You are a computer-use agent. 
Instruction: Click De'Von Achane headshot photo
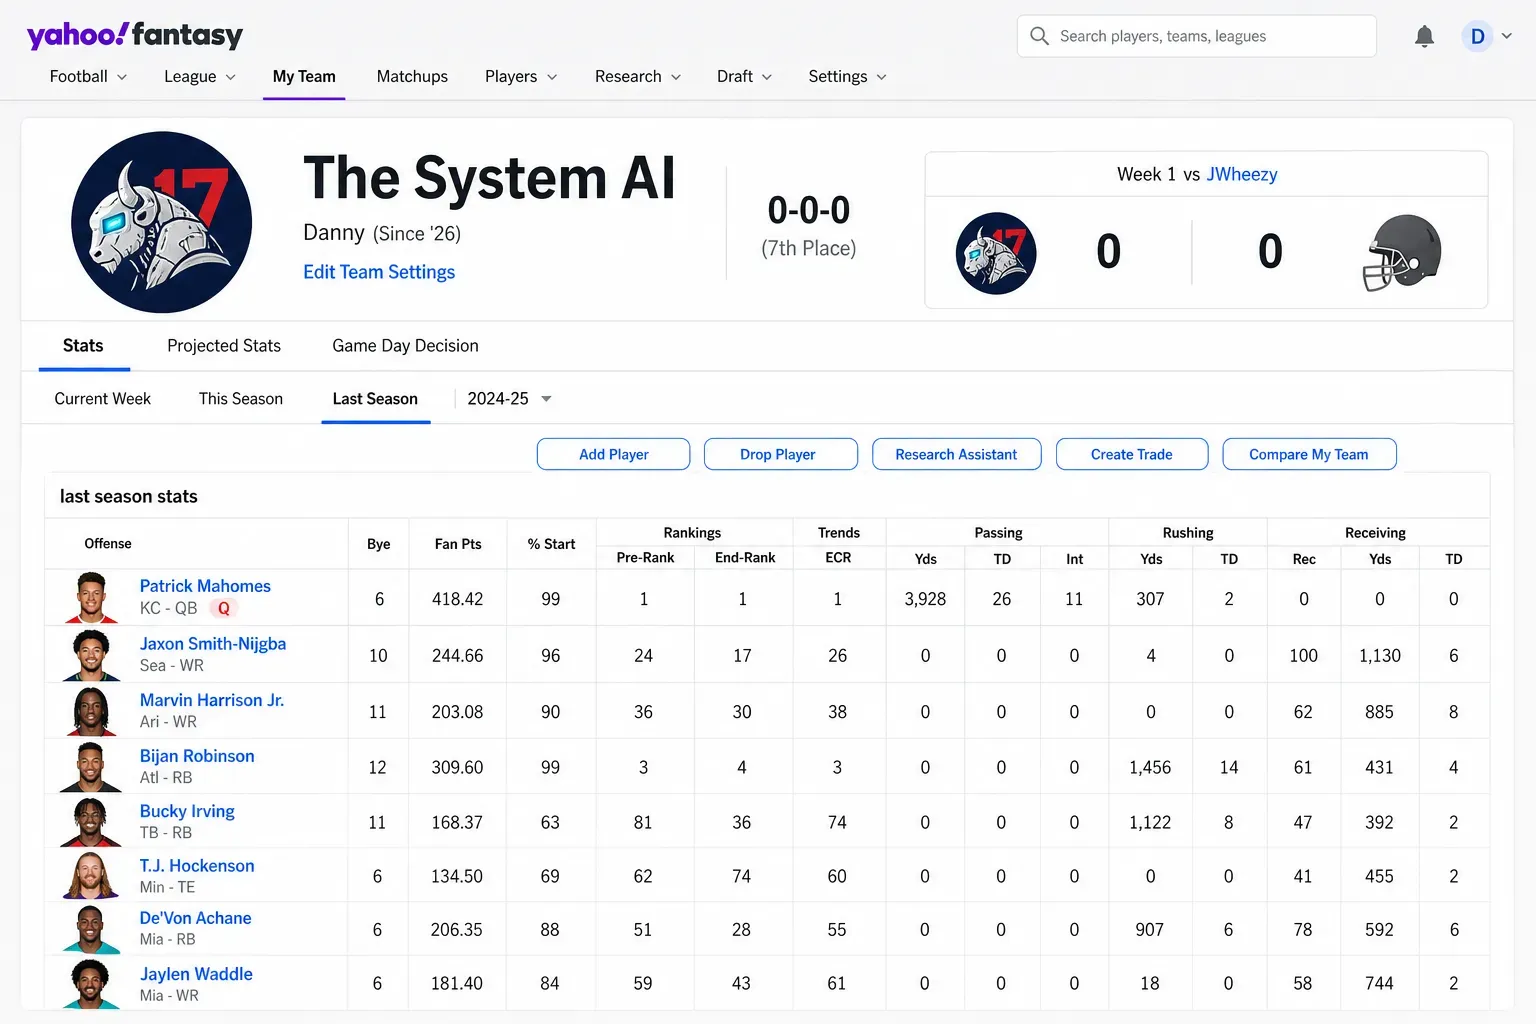click(91, 929)
